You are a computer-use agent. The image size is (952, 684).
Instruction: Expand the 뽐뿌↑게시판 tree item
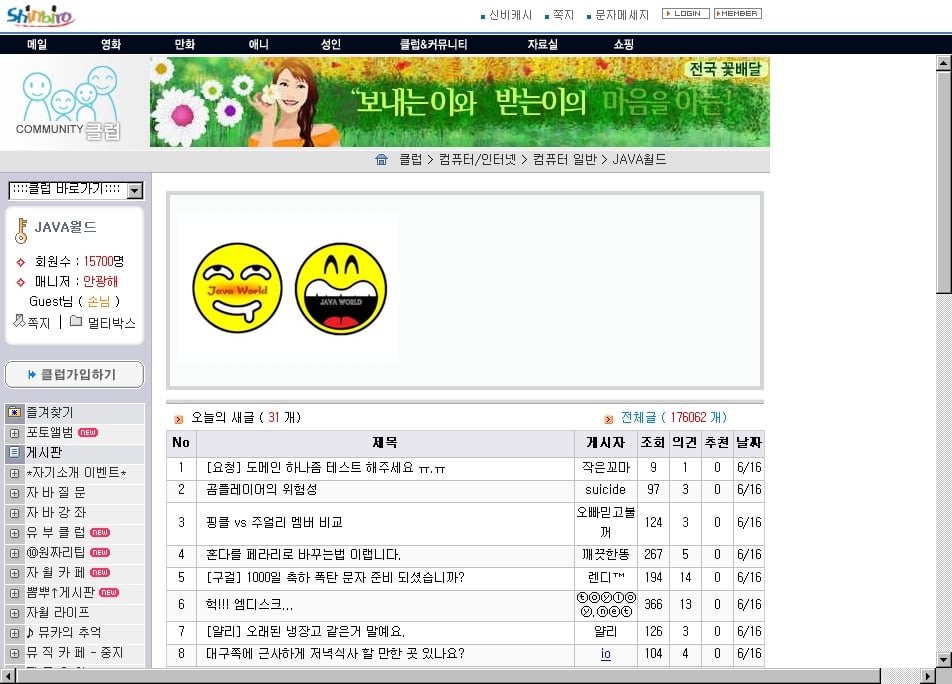point(15,594)
